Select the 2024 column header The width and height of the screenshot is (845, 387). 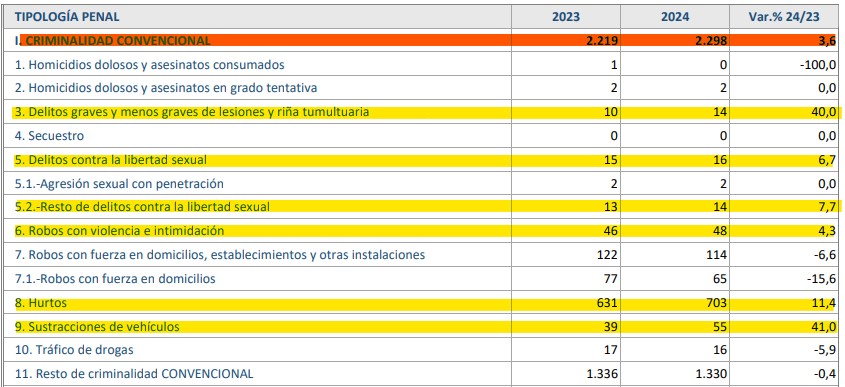pyautogui.click(x=675, y=17)
